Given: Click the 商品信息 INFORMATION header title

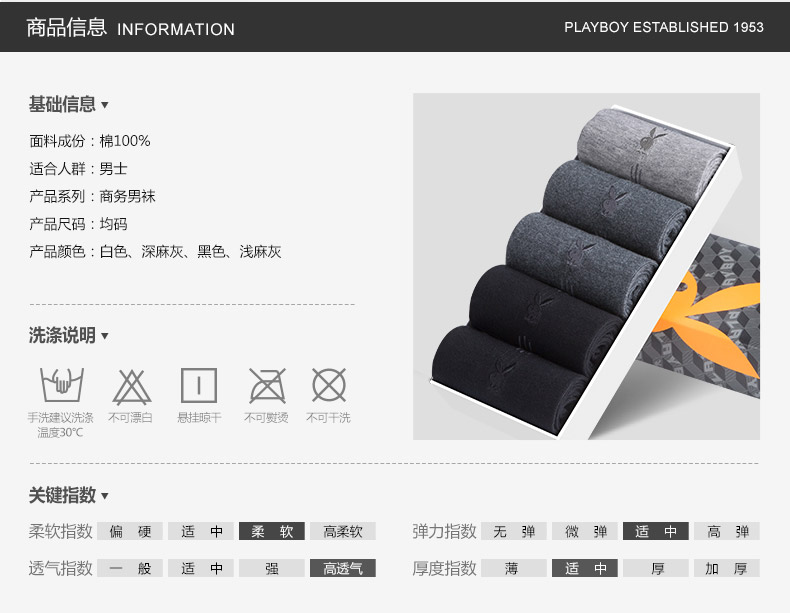Looking at the screenshot, I should pos(130,28).
